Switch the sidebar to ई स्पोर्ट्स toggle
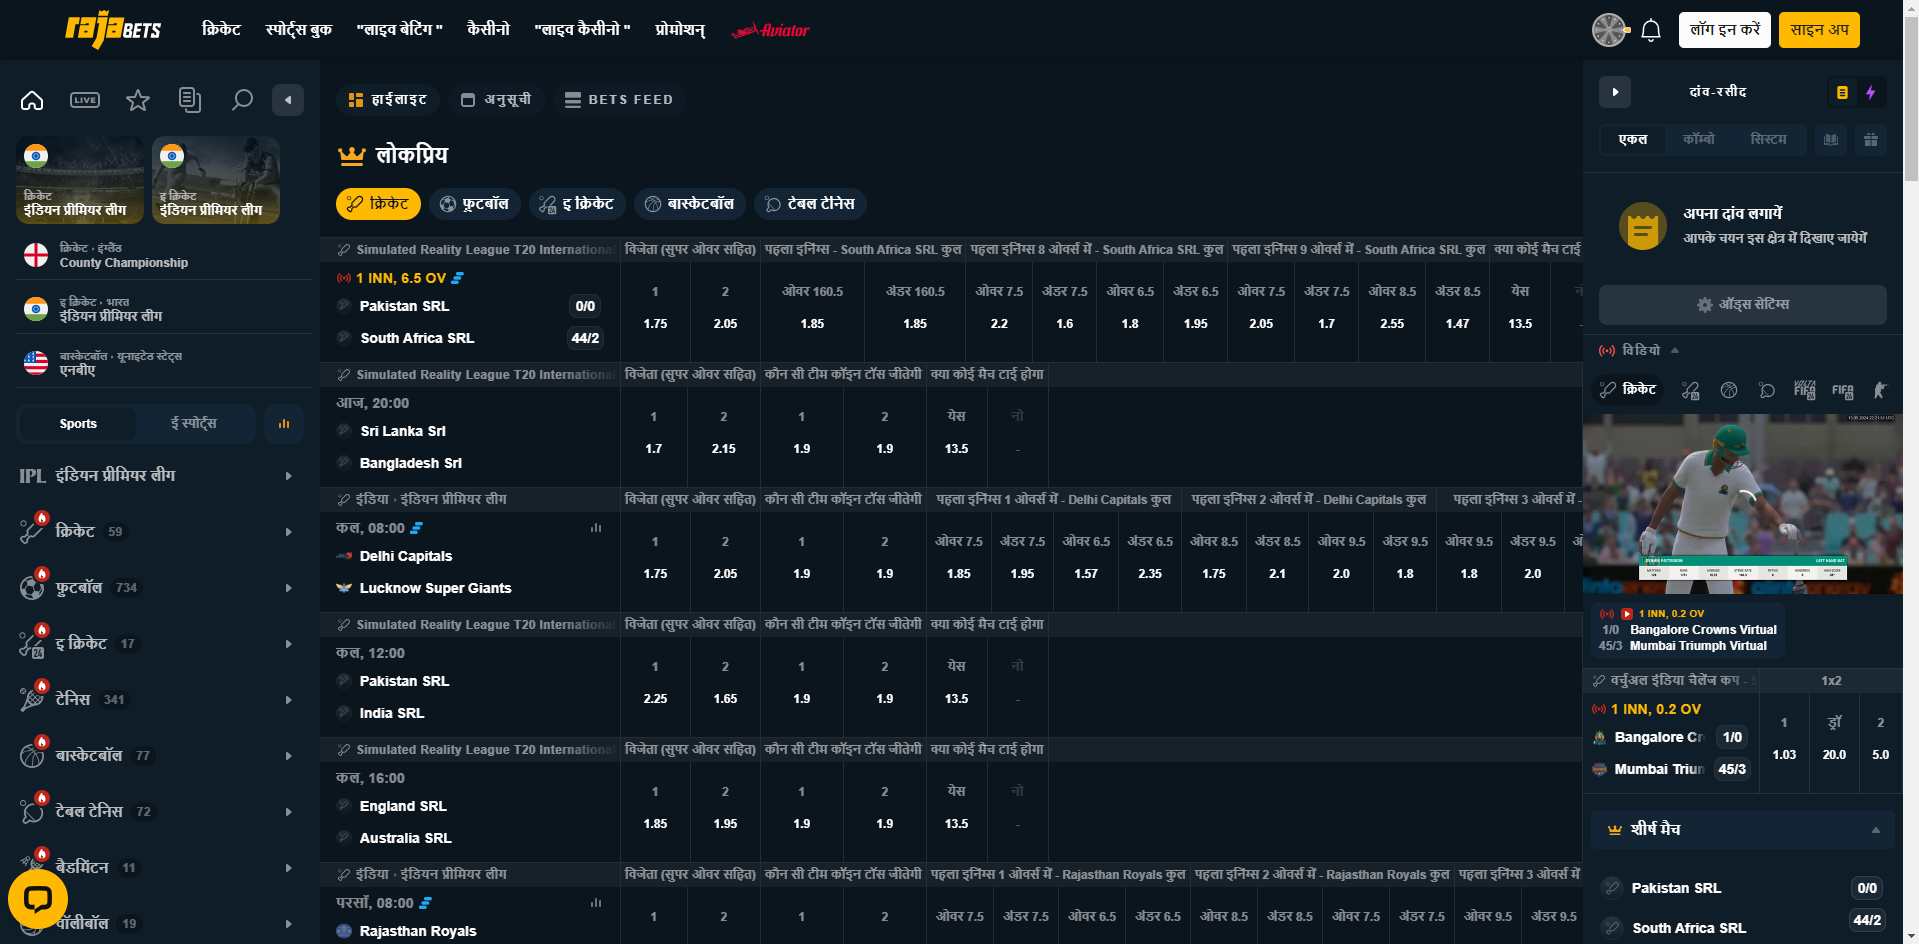 194,424
